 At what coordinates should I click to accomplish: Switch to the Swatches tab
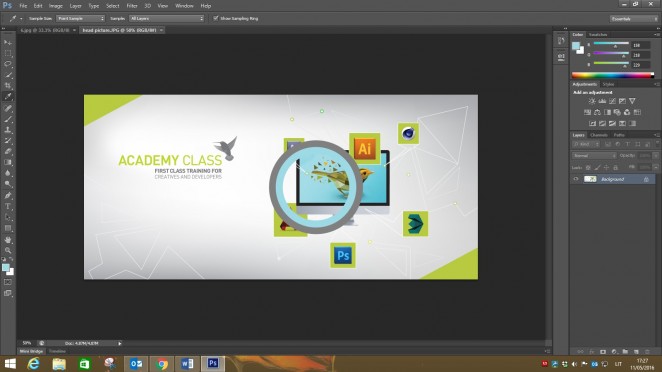[x=598, y=35]
